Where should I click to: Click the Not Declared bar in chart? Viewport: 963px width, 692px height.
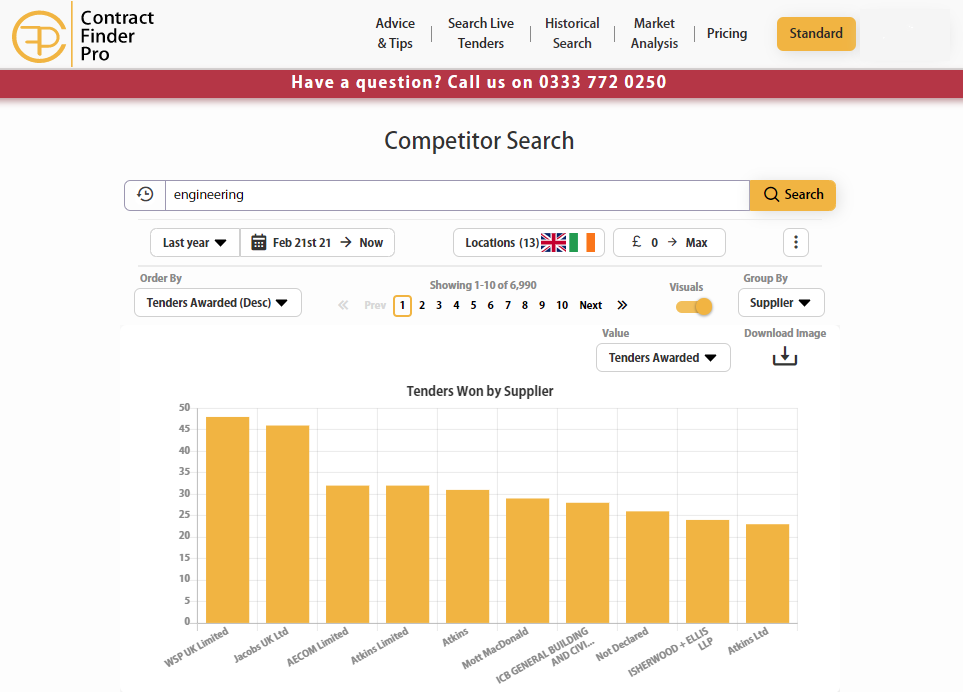click(647, 567)
